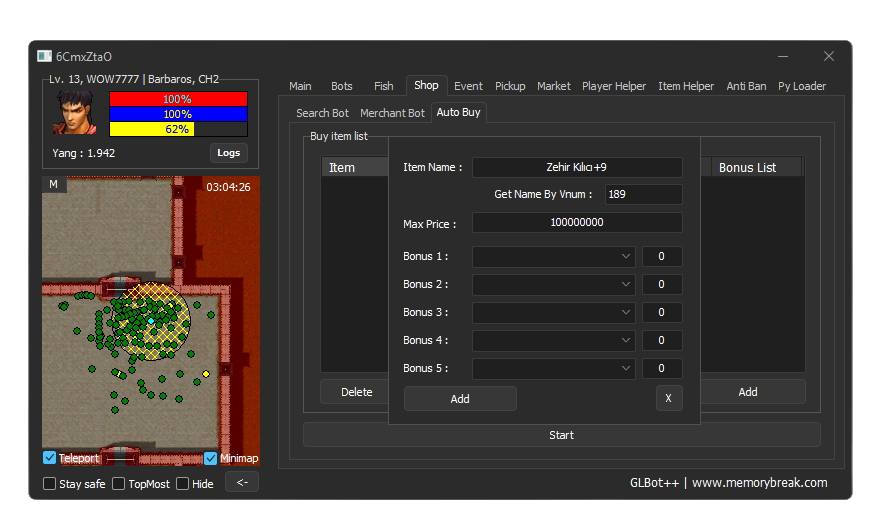Click the red 100% health bar
Screen dimensions: 879x527
pyautogui.click(x=178, y=99)
